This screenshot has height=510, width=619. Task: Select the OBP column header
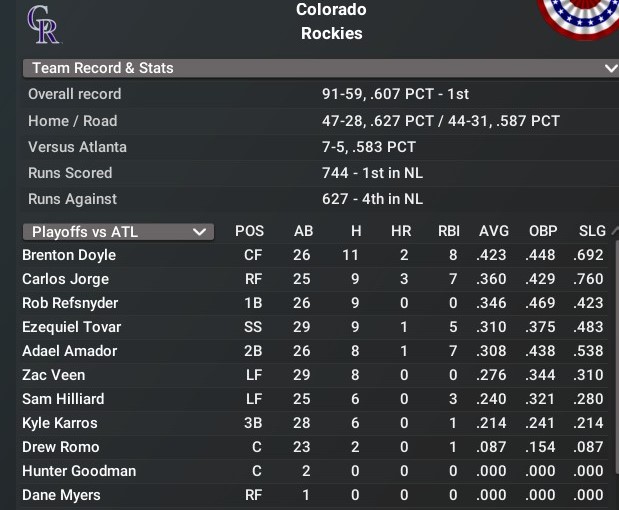(x=541, y=231)
